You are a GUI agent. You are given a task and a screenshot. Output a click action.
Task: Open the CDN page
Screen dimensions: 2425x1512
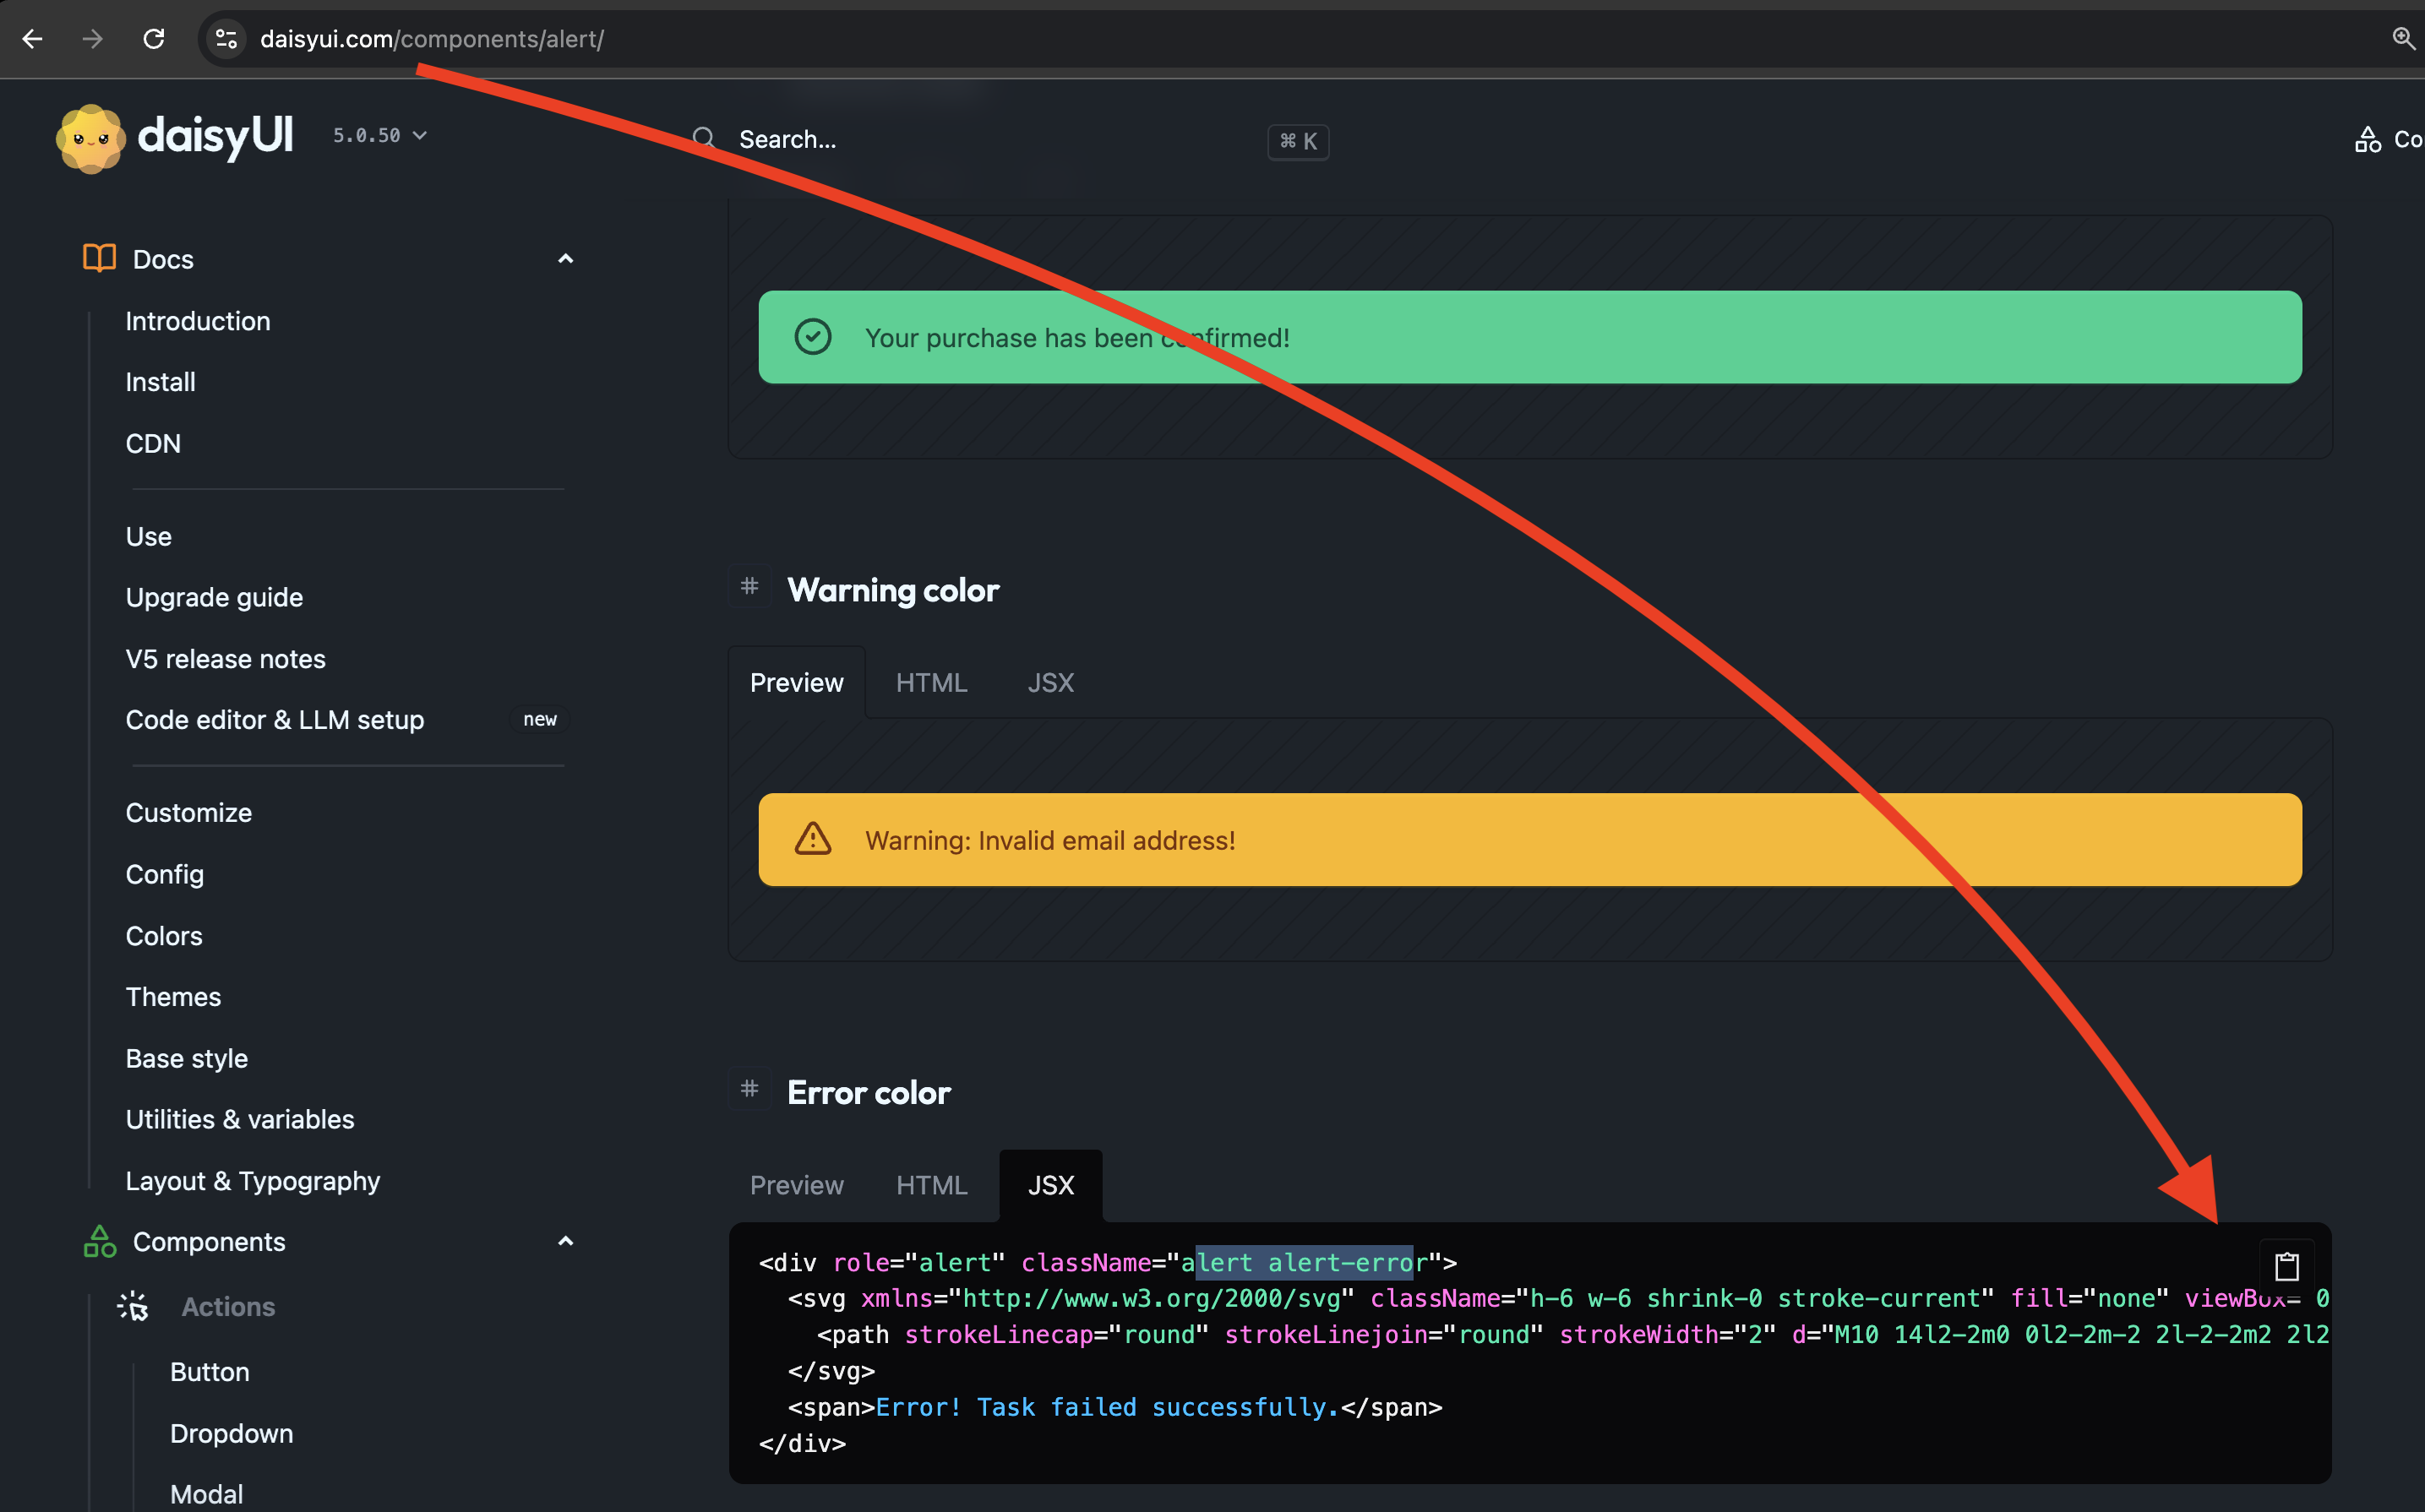coord(153,443)
